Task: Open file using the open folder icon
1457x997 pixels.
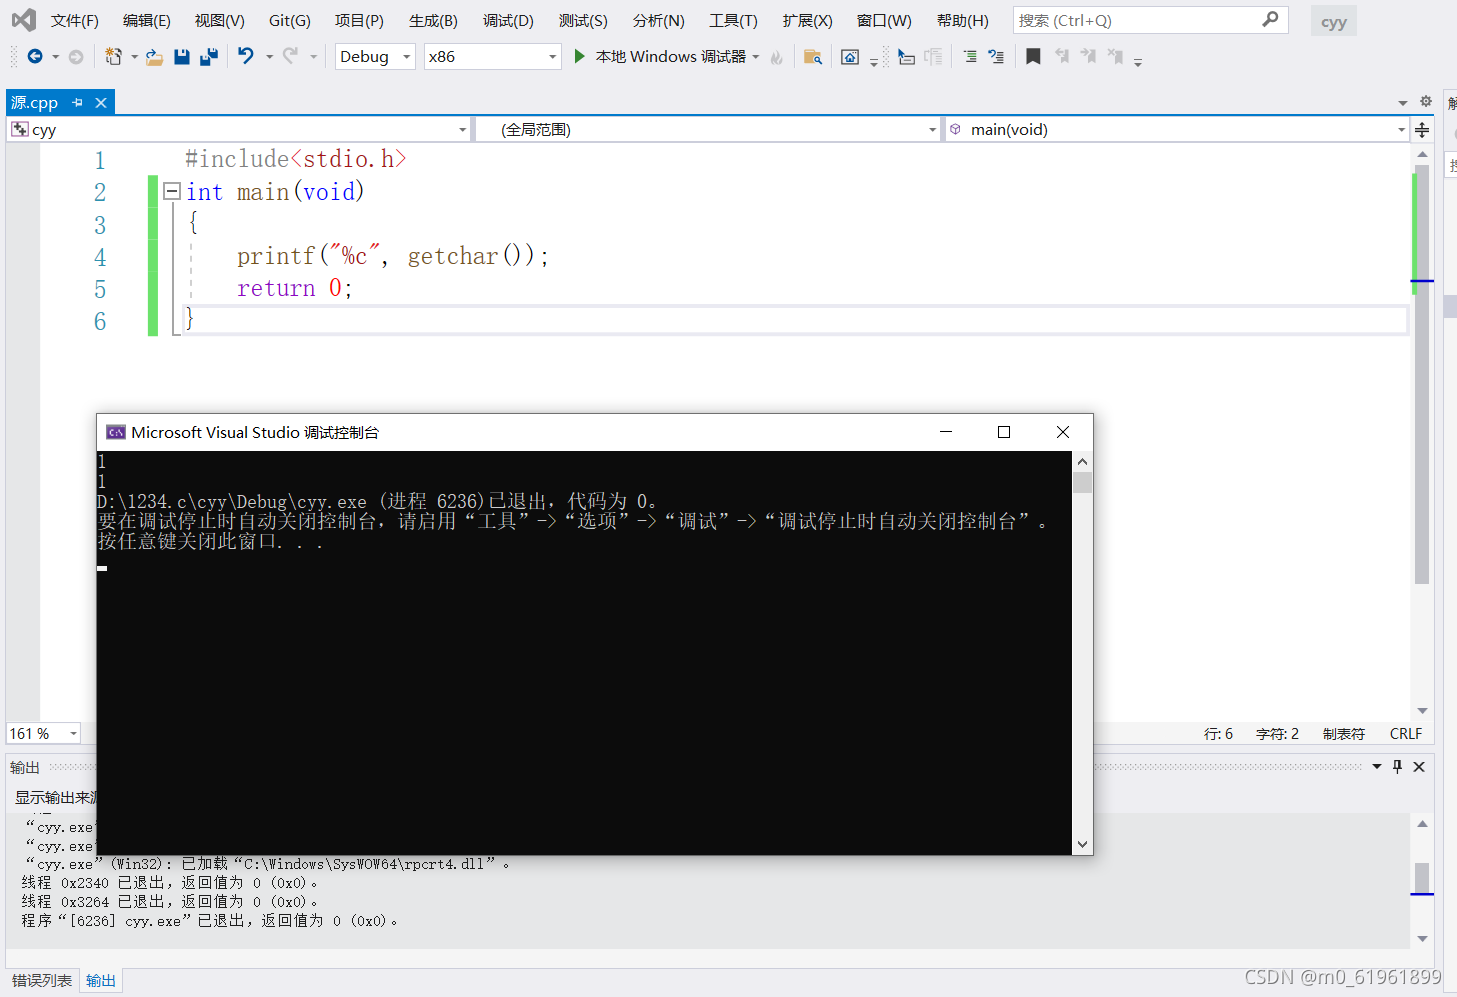Action: [x=154, y=57]
